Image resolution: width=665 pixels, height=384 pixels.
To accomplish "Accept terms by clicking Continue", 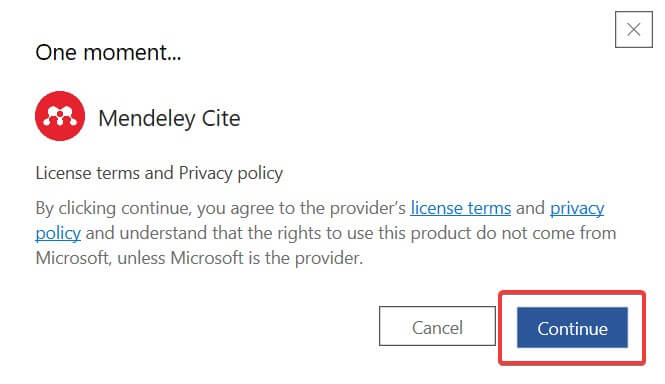I will [572, 328].
